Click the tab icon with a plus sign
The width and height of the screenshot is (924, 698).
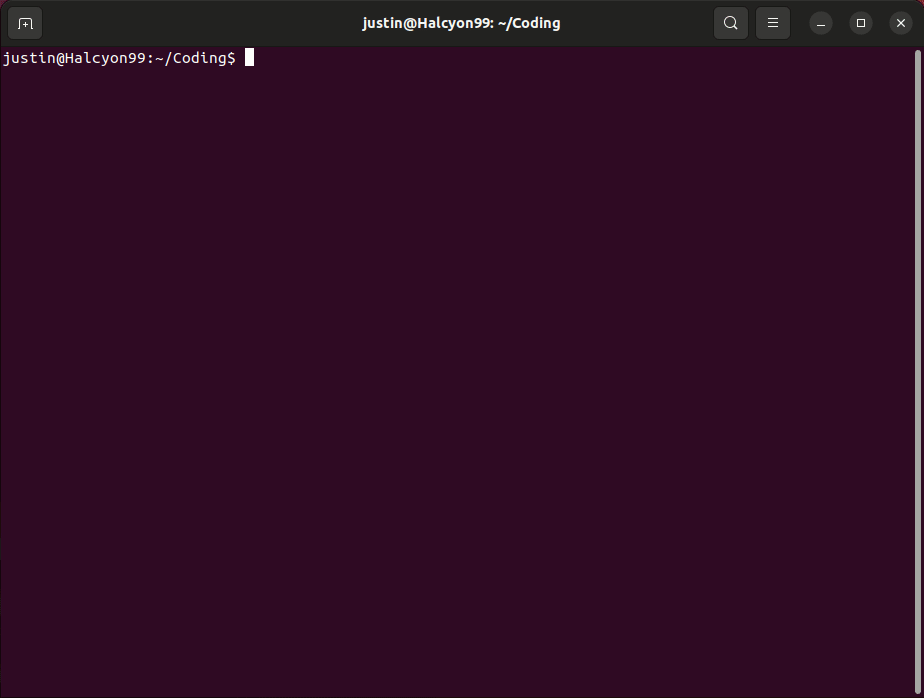click(x=24, y=22)
